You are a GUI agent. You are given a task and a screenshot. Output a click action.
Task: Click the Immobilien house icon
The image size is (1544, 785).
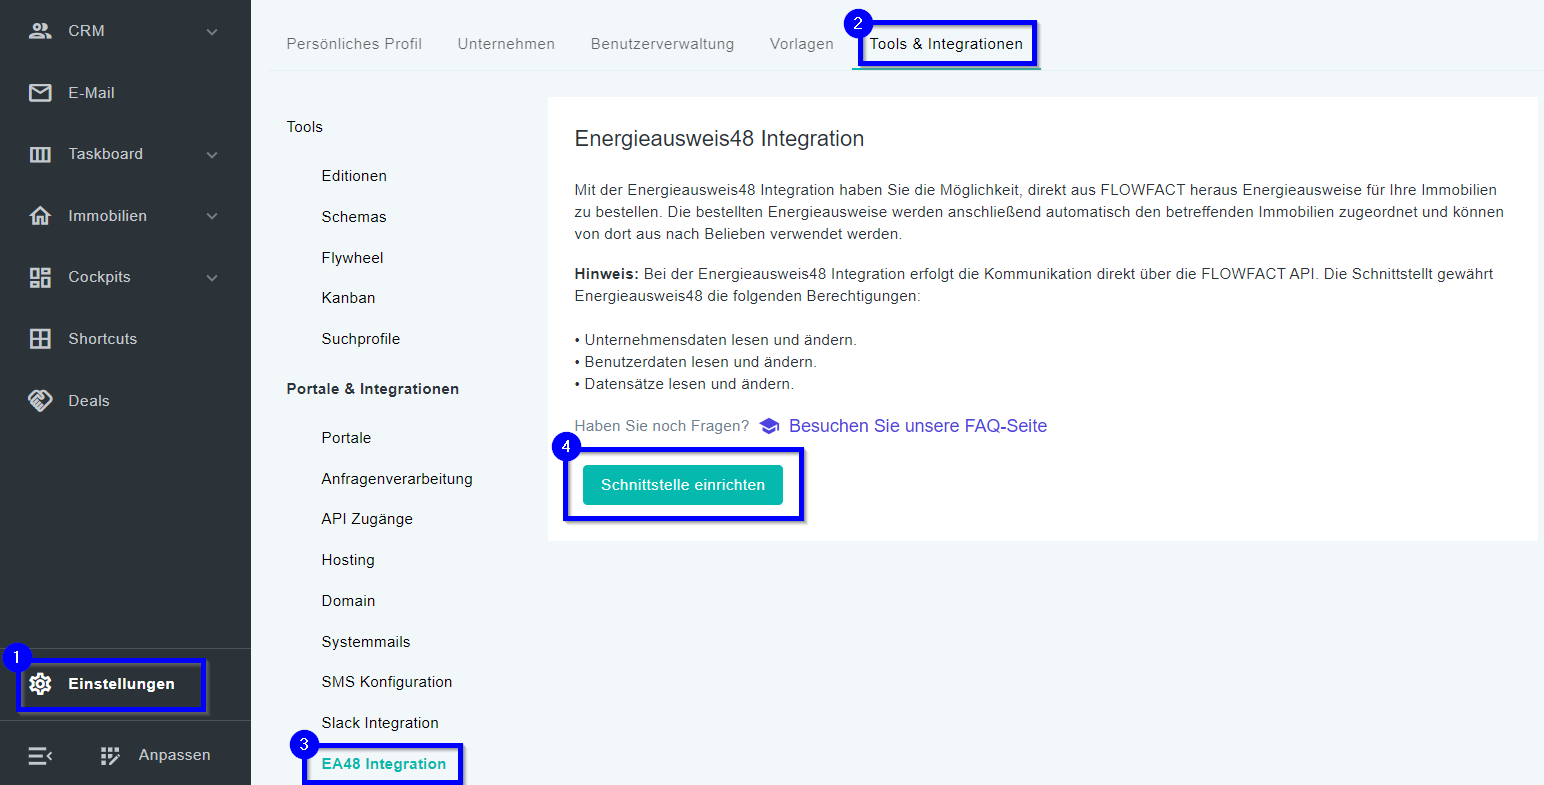point(40,216)
